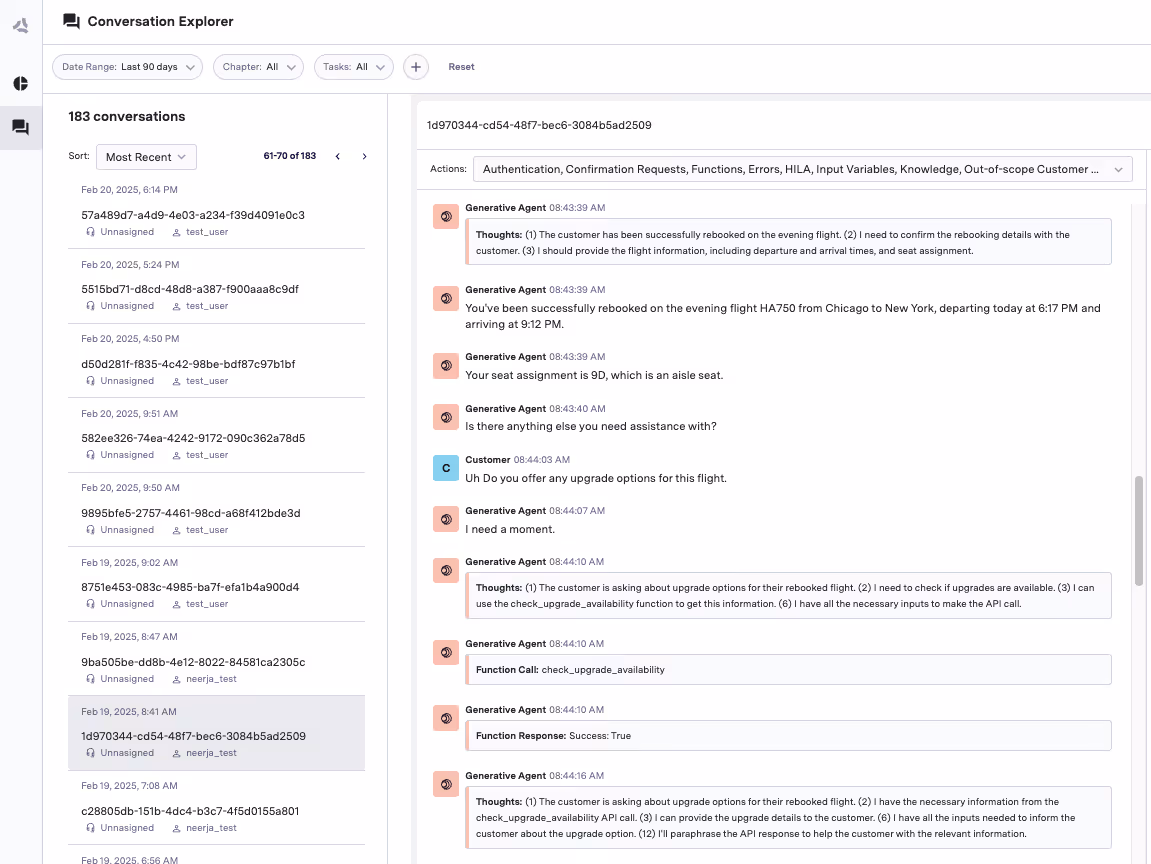This screenshot has width=1151, height=864.
Task: Click the rebooked flight HA750 message
Action: coord(783,316)
